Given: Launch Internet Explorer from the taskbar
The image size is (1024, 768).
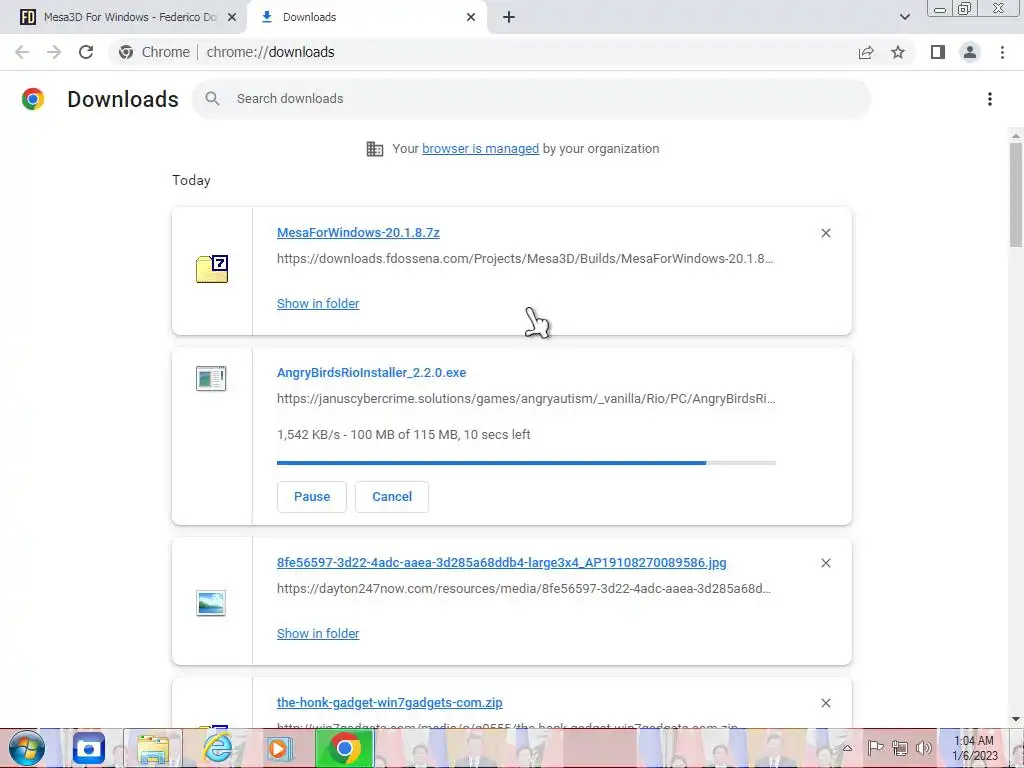Looking at the screenshot, I should (x=217, y=748).
